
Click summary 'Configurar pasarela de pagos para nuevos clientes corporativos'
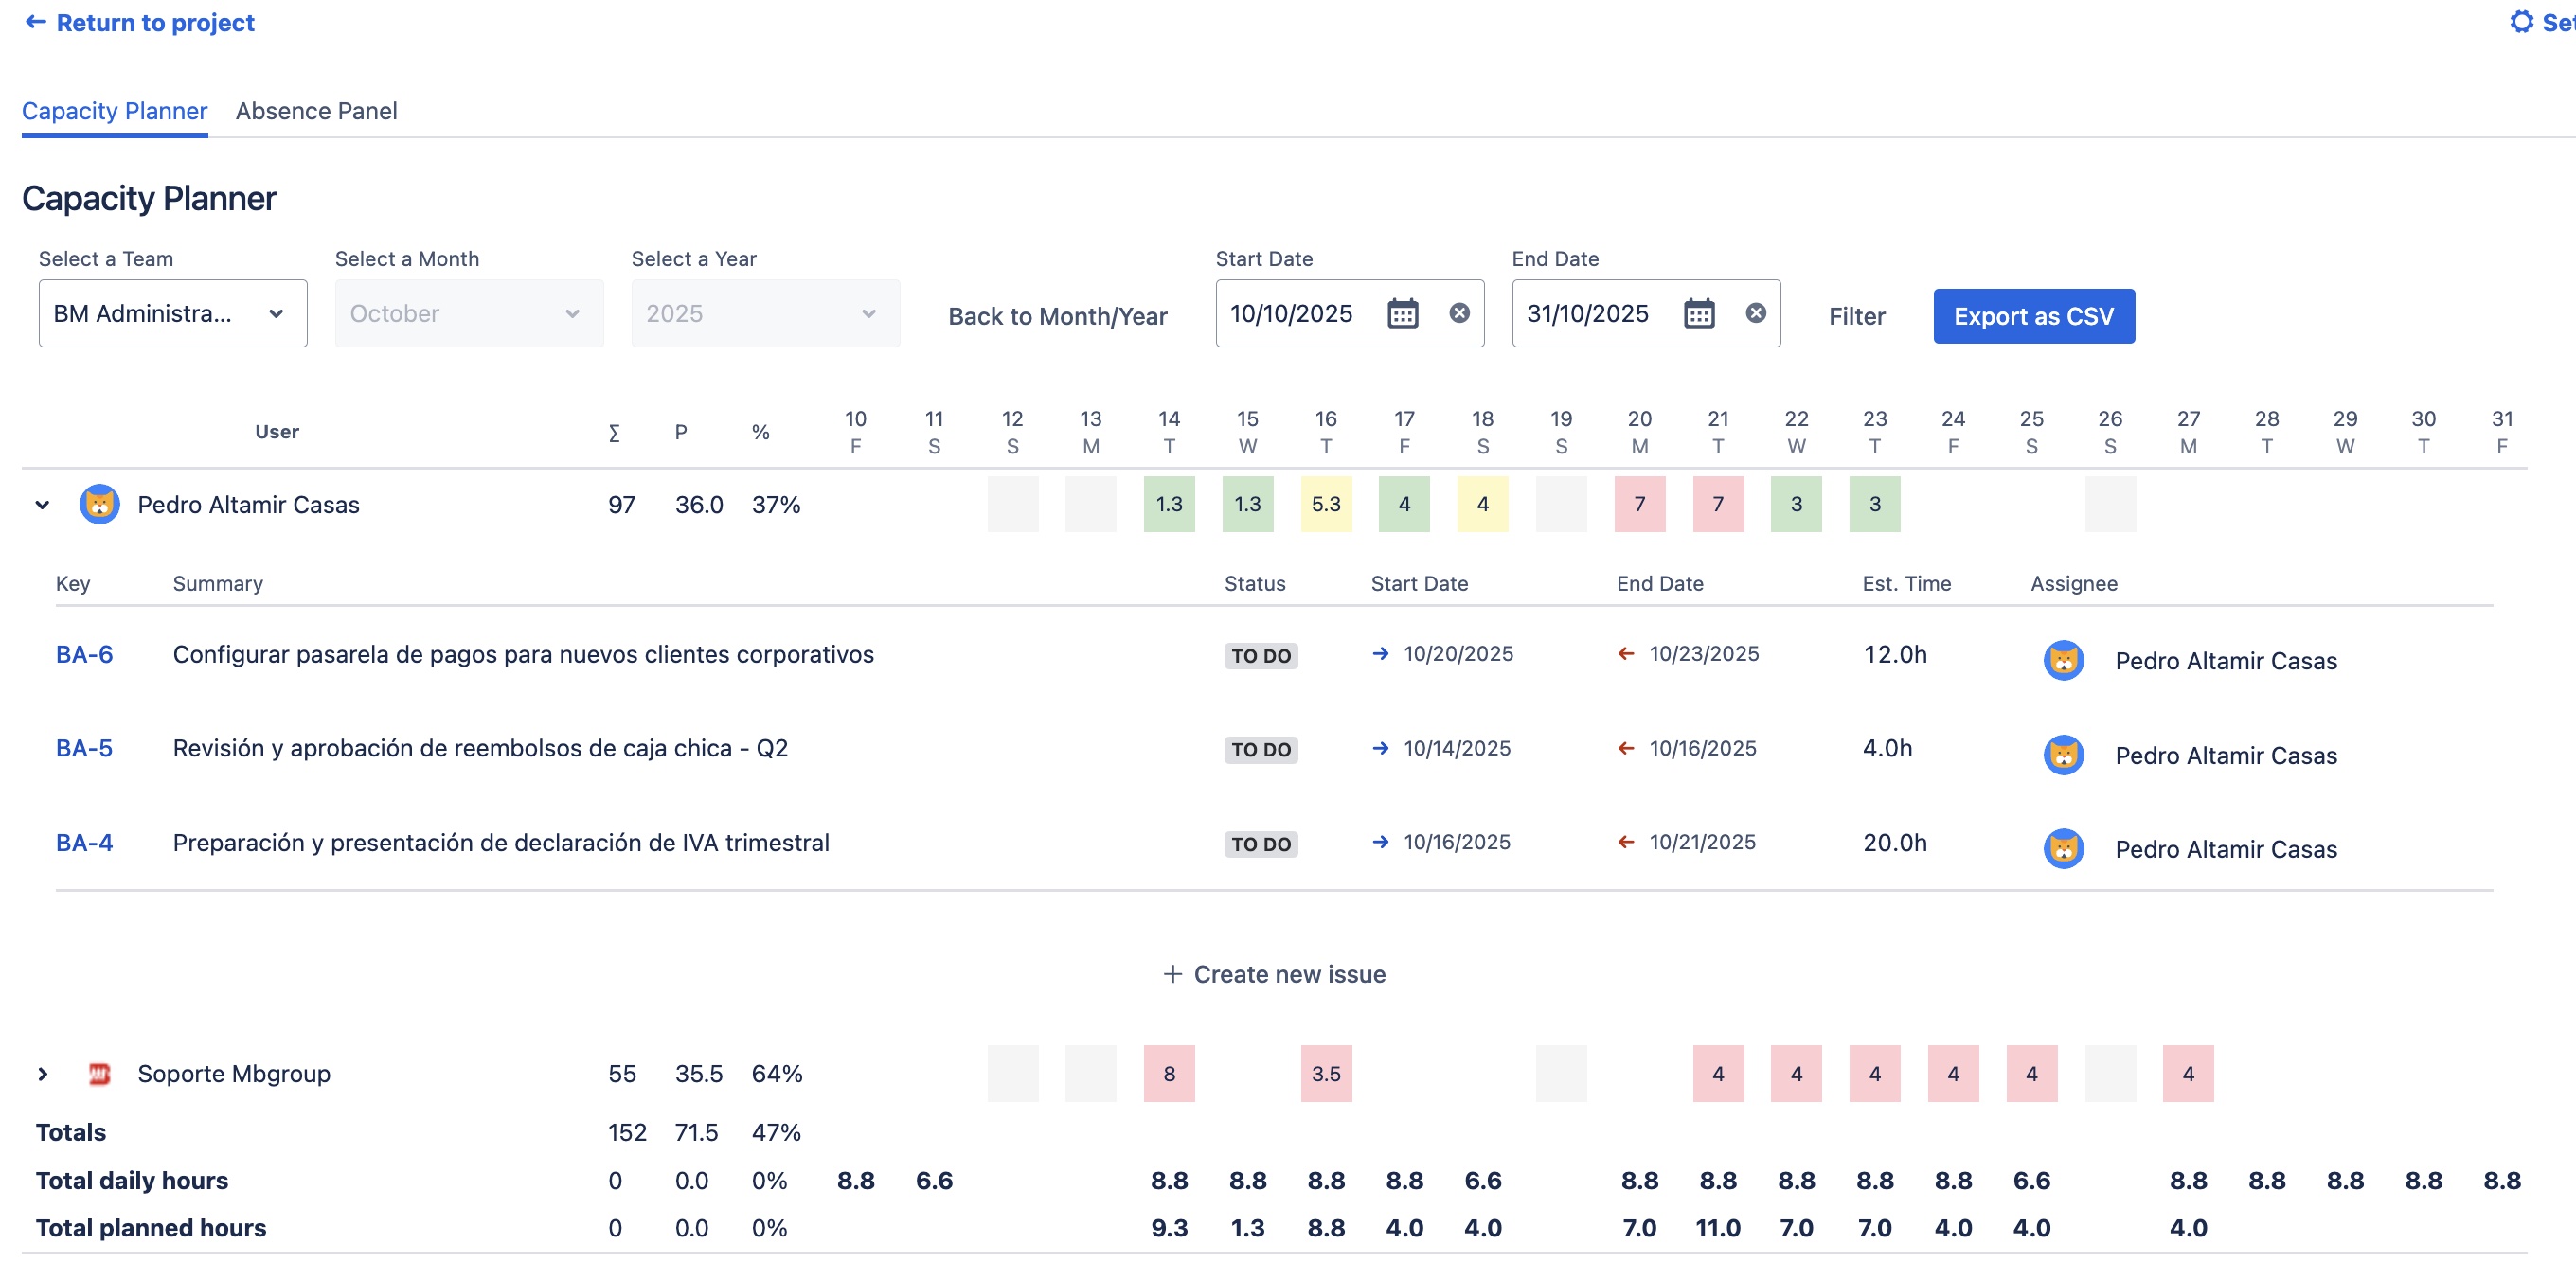523,654
